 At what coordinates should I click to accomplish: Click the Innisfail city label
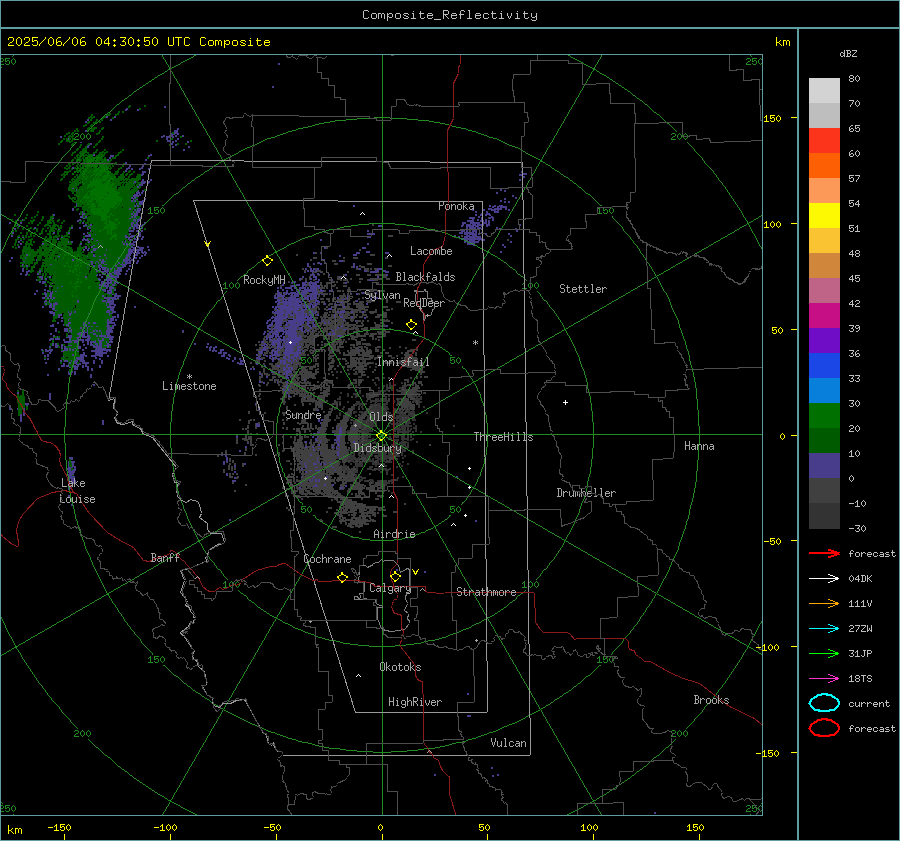403,362
